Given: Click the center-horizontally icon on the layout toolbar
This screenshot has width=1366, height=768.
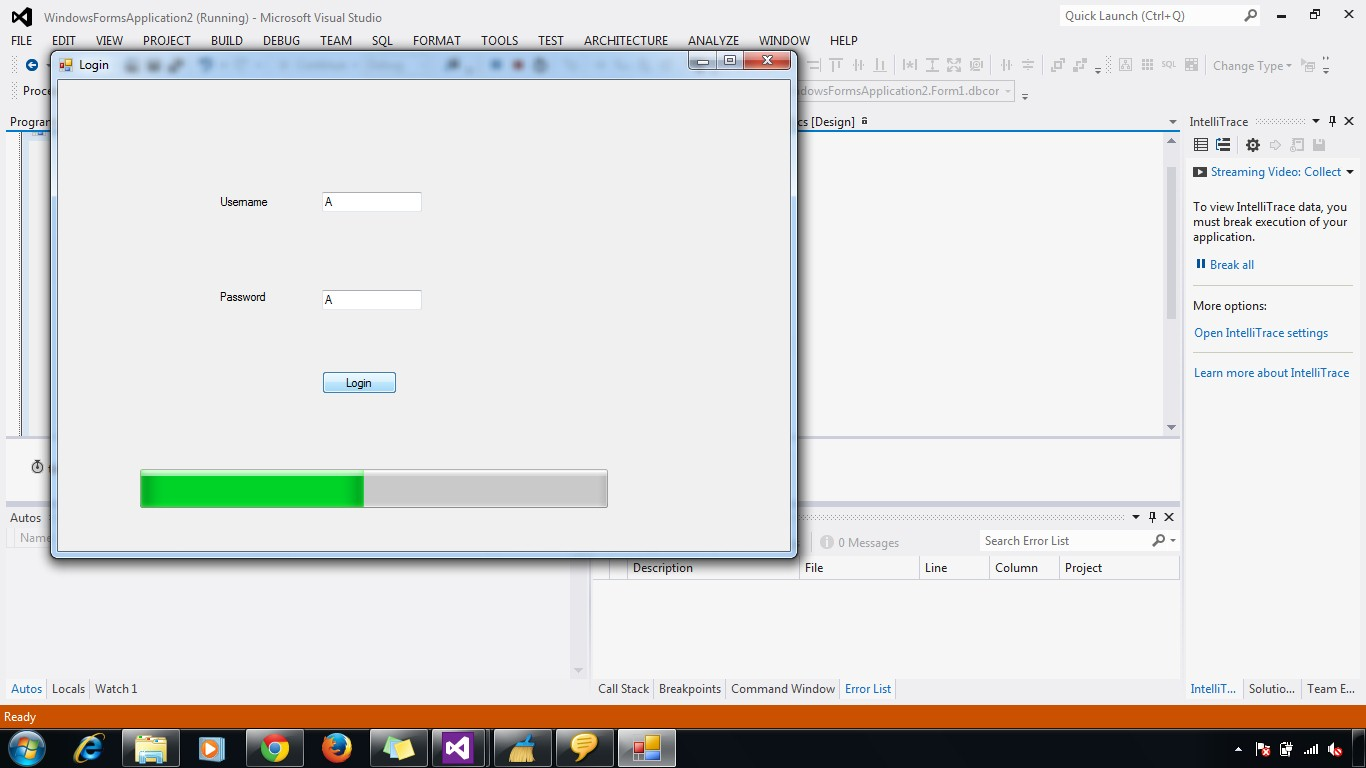Looking at the screenshot, I should point(1007,65).
